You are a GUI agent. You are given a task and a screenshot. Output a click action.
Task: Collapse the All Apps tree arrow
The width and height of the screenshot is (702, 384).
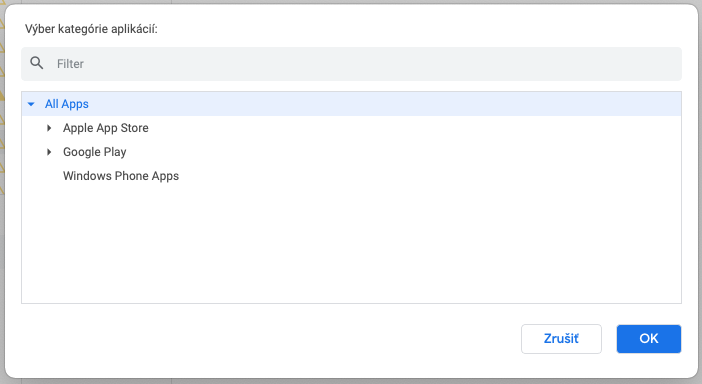pos(31,104)
